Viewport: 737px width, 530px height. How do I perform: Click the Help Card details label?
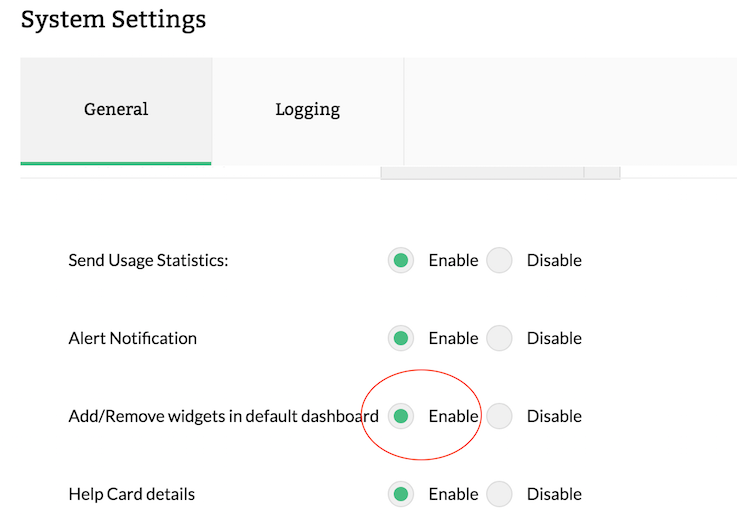pos(131,494)
